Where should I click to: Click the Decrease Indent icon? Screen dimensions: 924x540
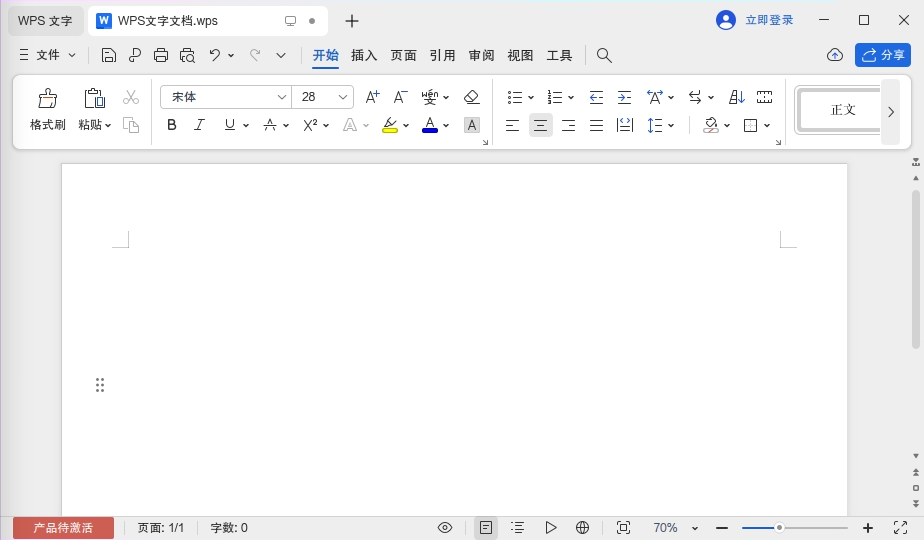[x=596, y=97]
